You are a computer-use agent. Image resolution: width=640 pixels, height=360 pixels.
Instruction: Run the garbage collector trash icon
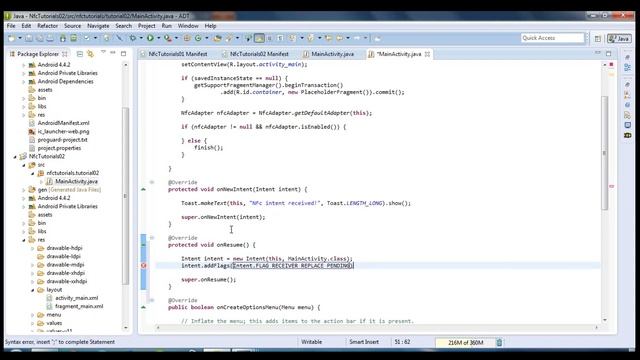pyautogui.click(x=499, y=342)
